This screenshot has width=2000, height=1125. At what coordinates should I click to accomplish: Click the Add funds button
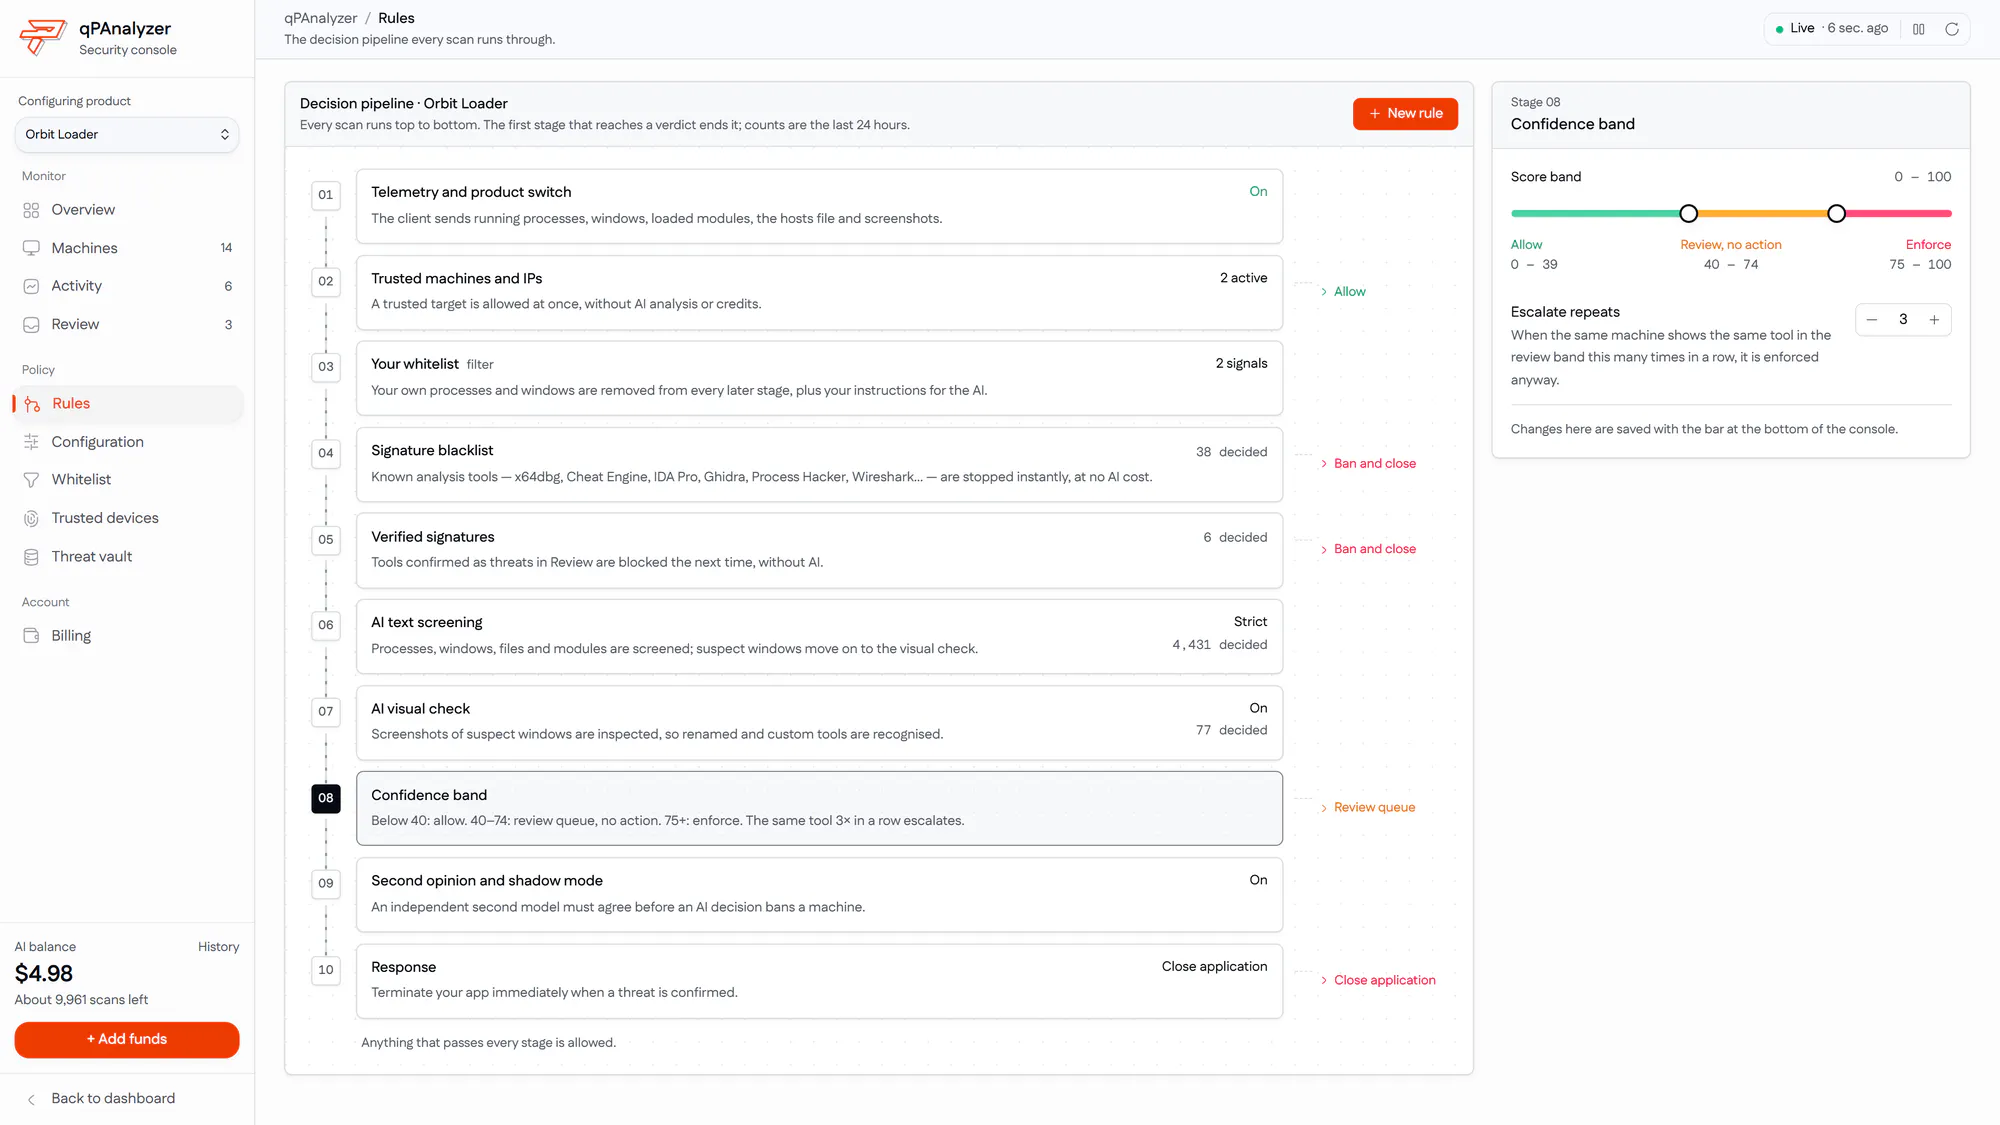(x=127, y=1040)
